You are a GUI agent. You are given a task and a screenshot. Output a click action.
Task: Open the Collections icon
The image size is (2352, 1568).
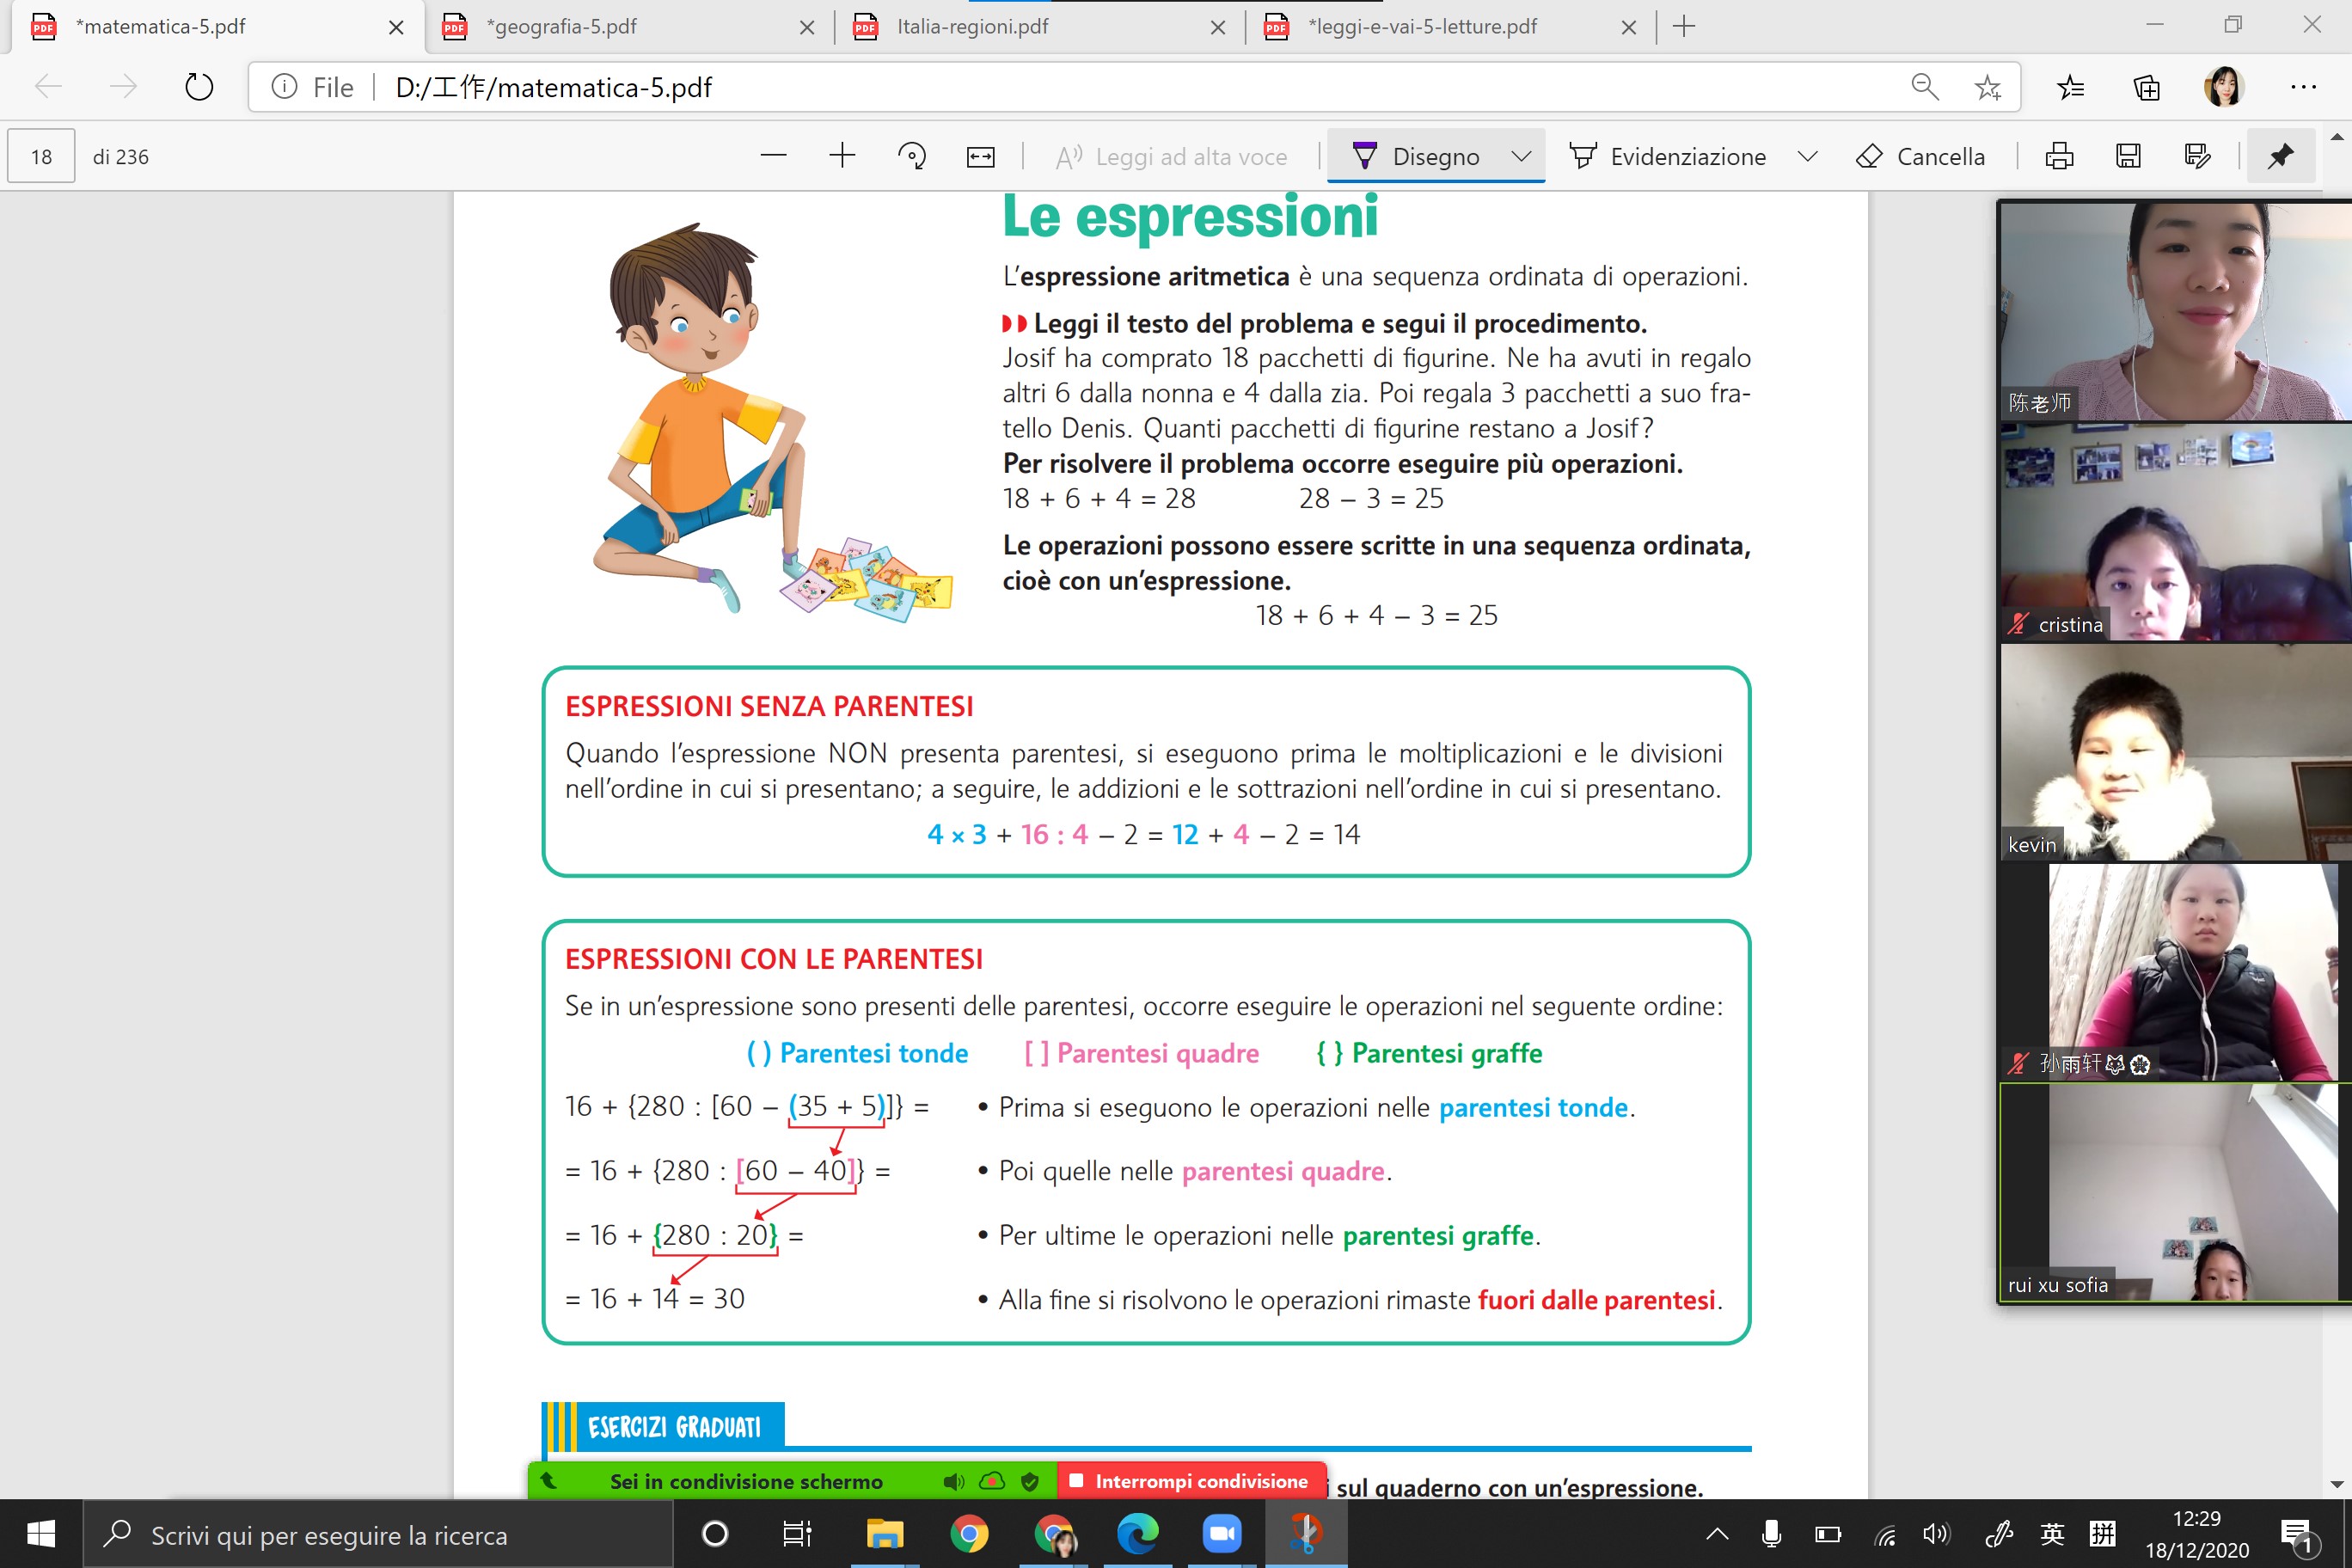[2146, 87]
